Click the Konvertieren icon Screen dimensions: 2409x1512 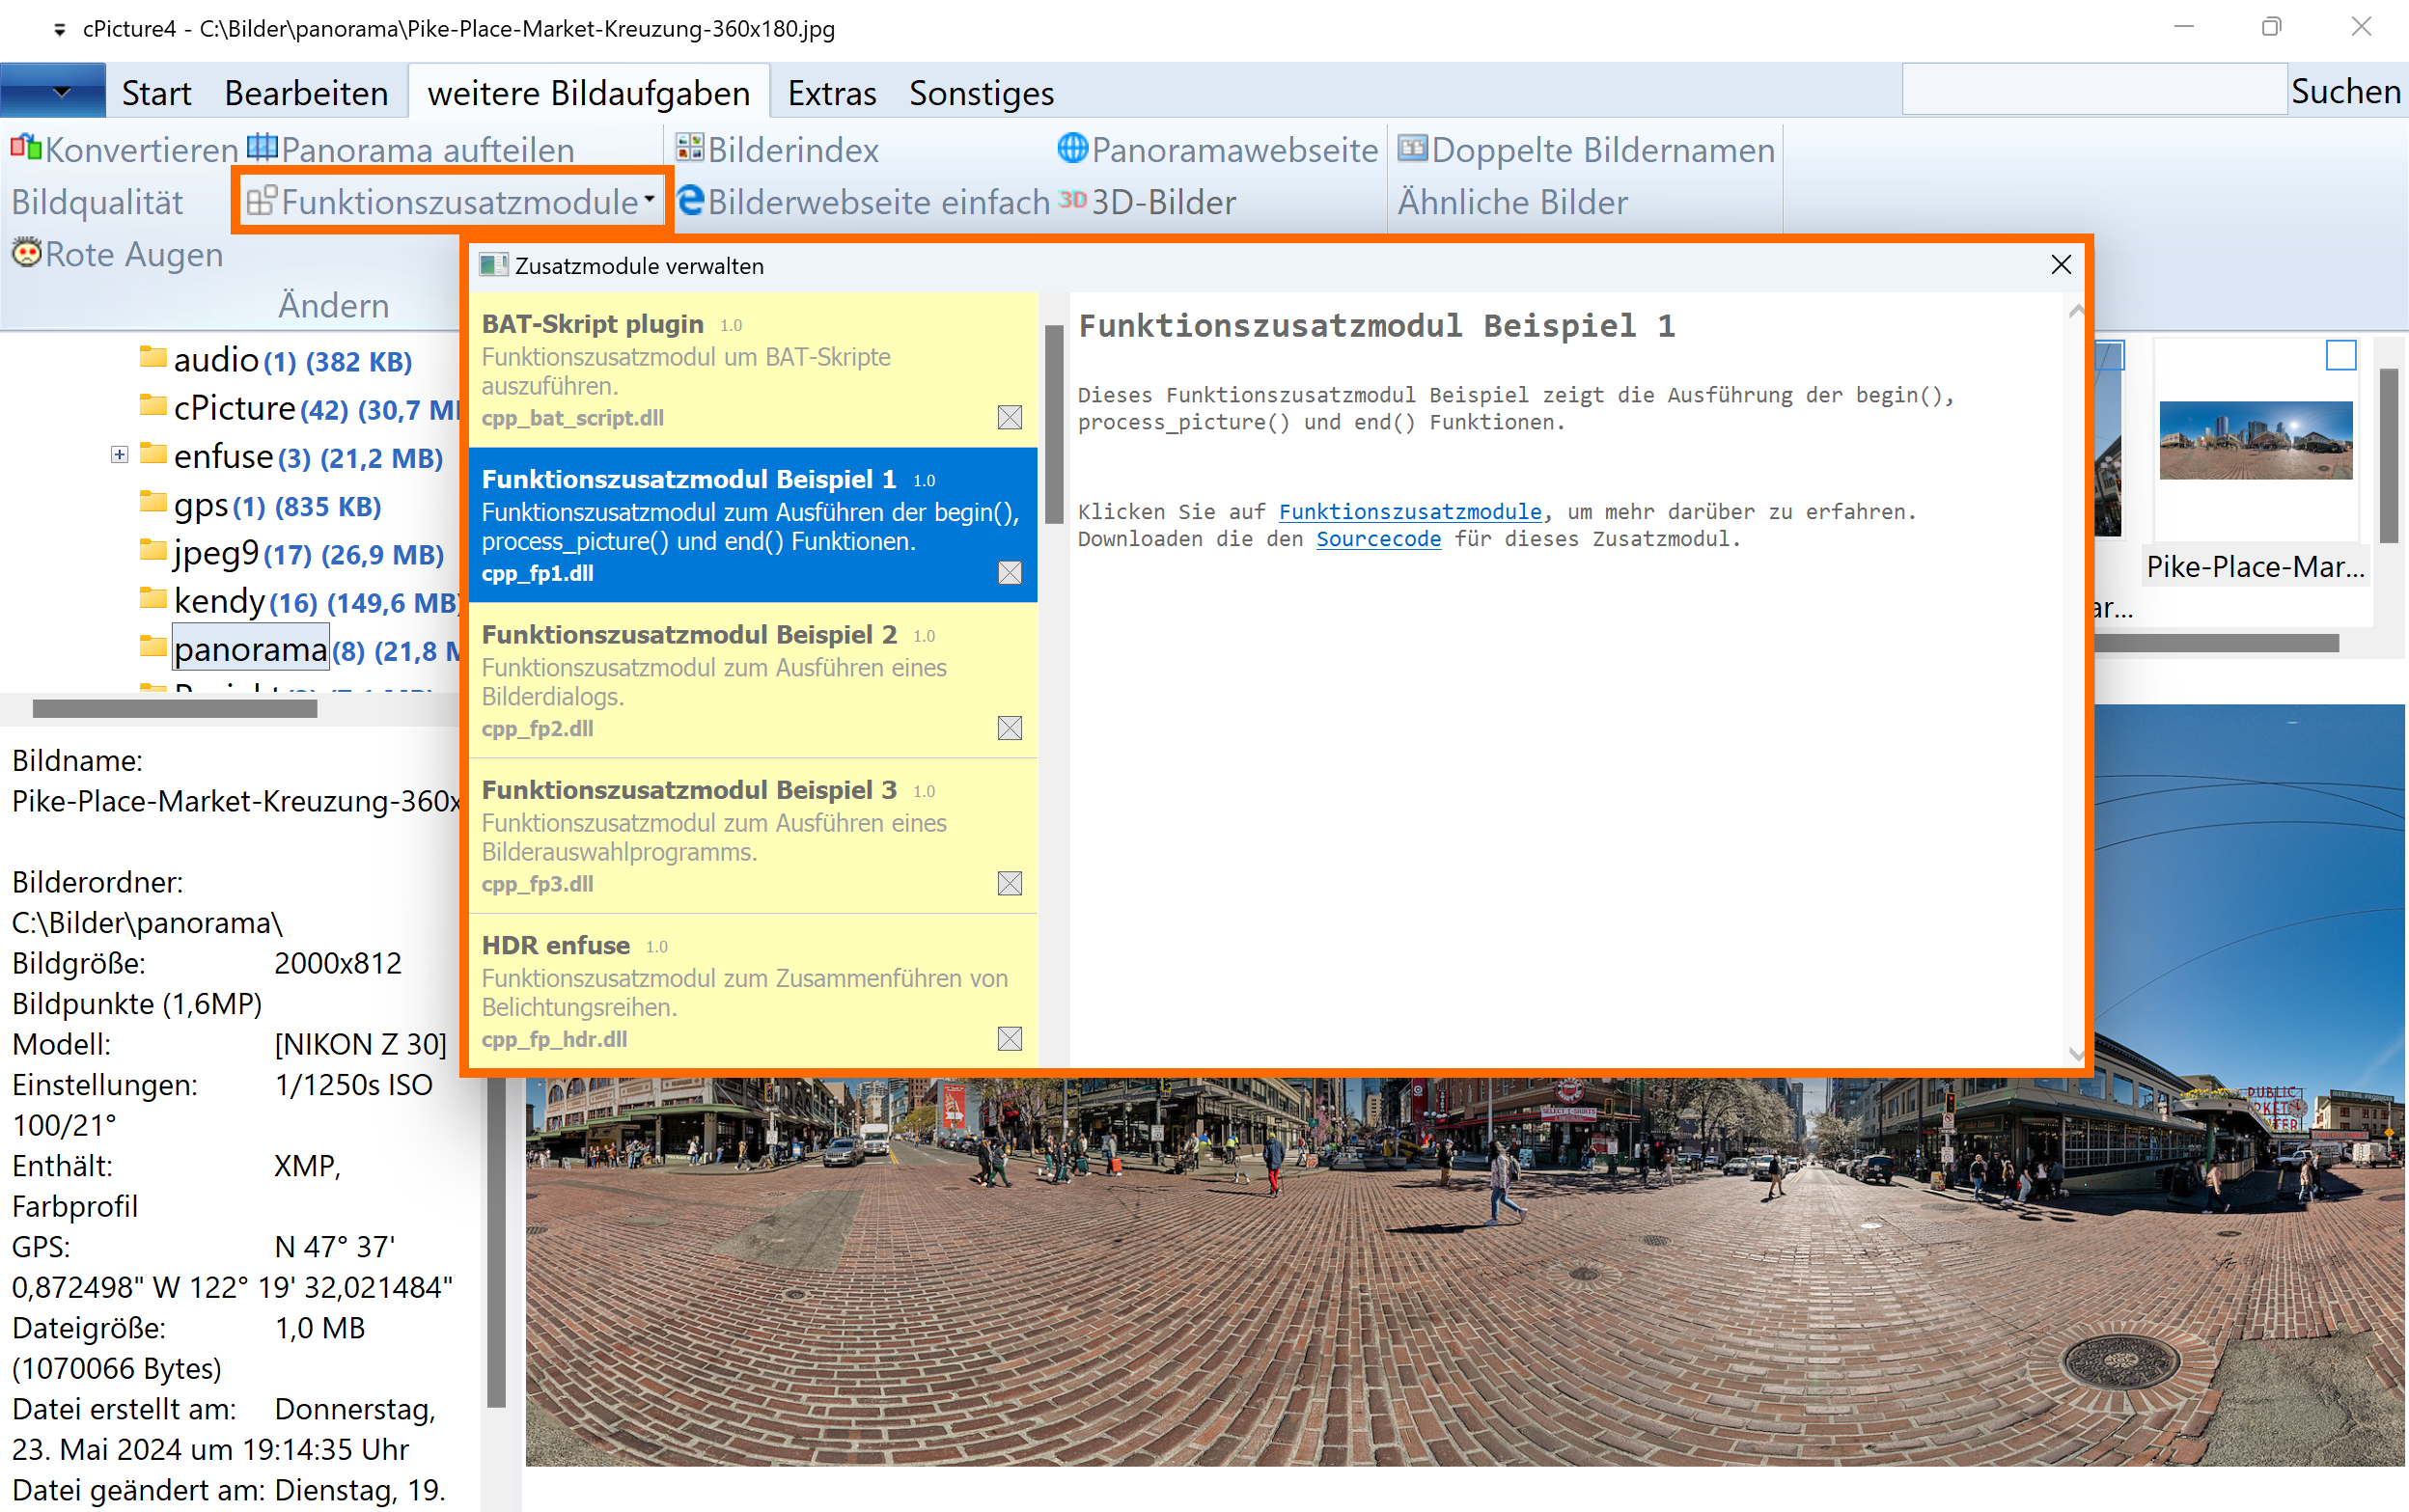click(x=26, y=149)
